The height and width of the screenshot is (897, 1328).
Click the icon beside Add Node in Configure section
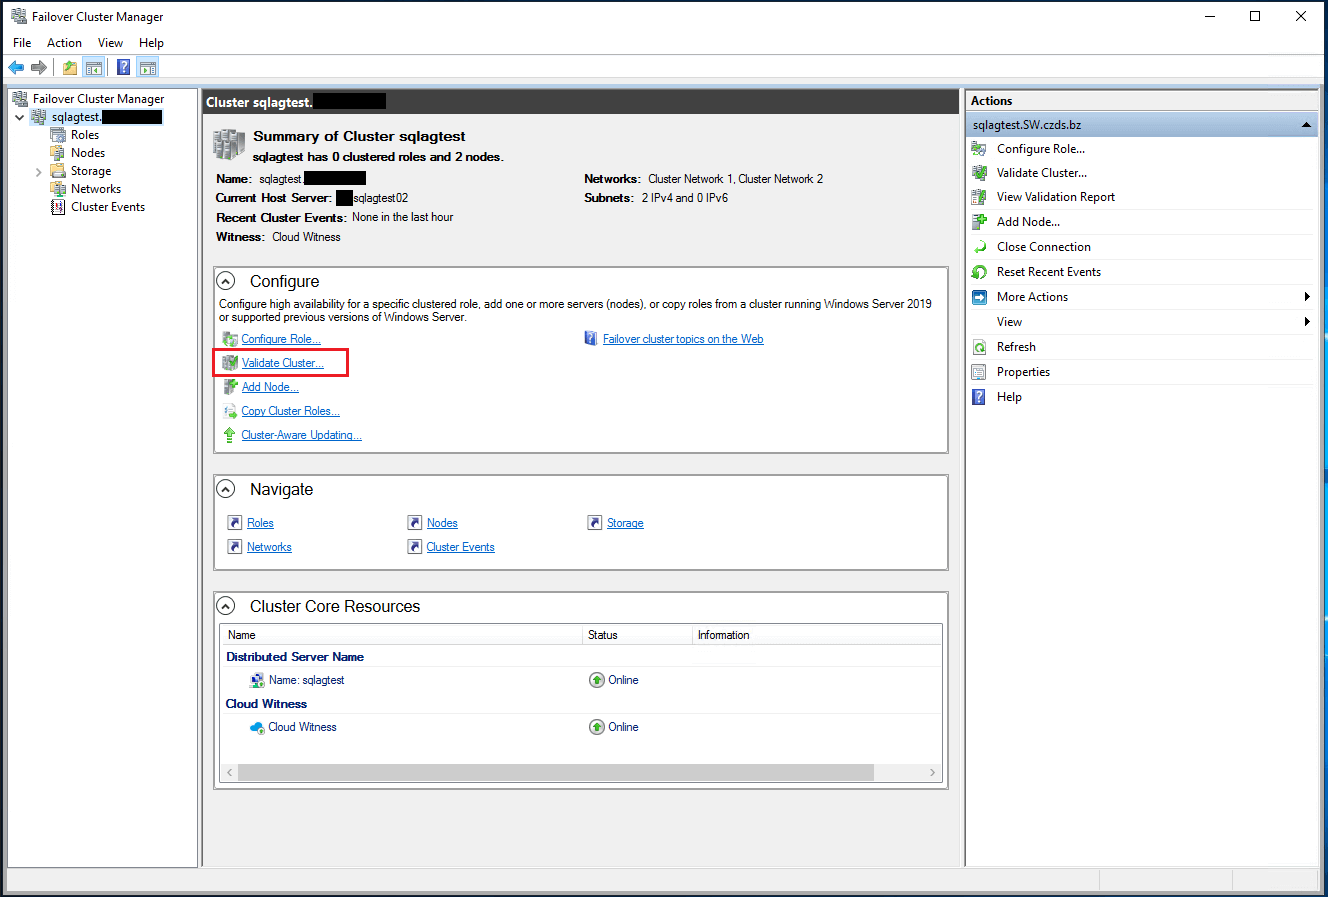tap(230, 387)
